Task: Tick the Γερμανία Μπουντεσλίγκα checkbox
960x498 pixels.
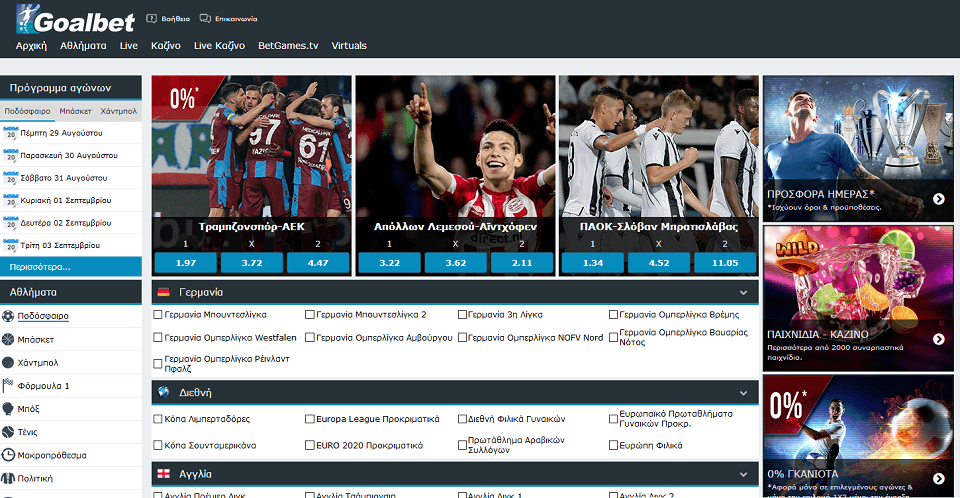Action: click(158, 315)
